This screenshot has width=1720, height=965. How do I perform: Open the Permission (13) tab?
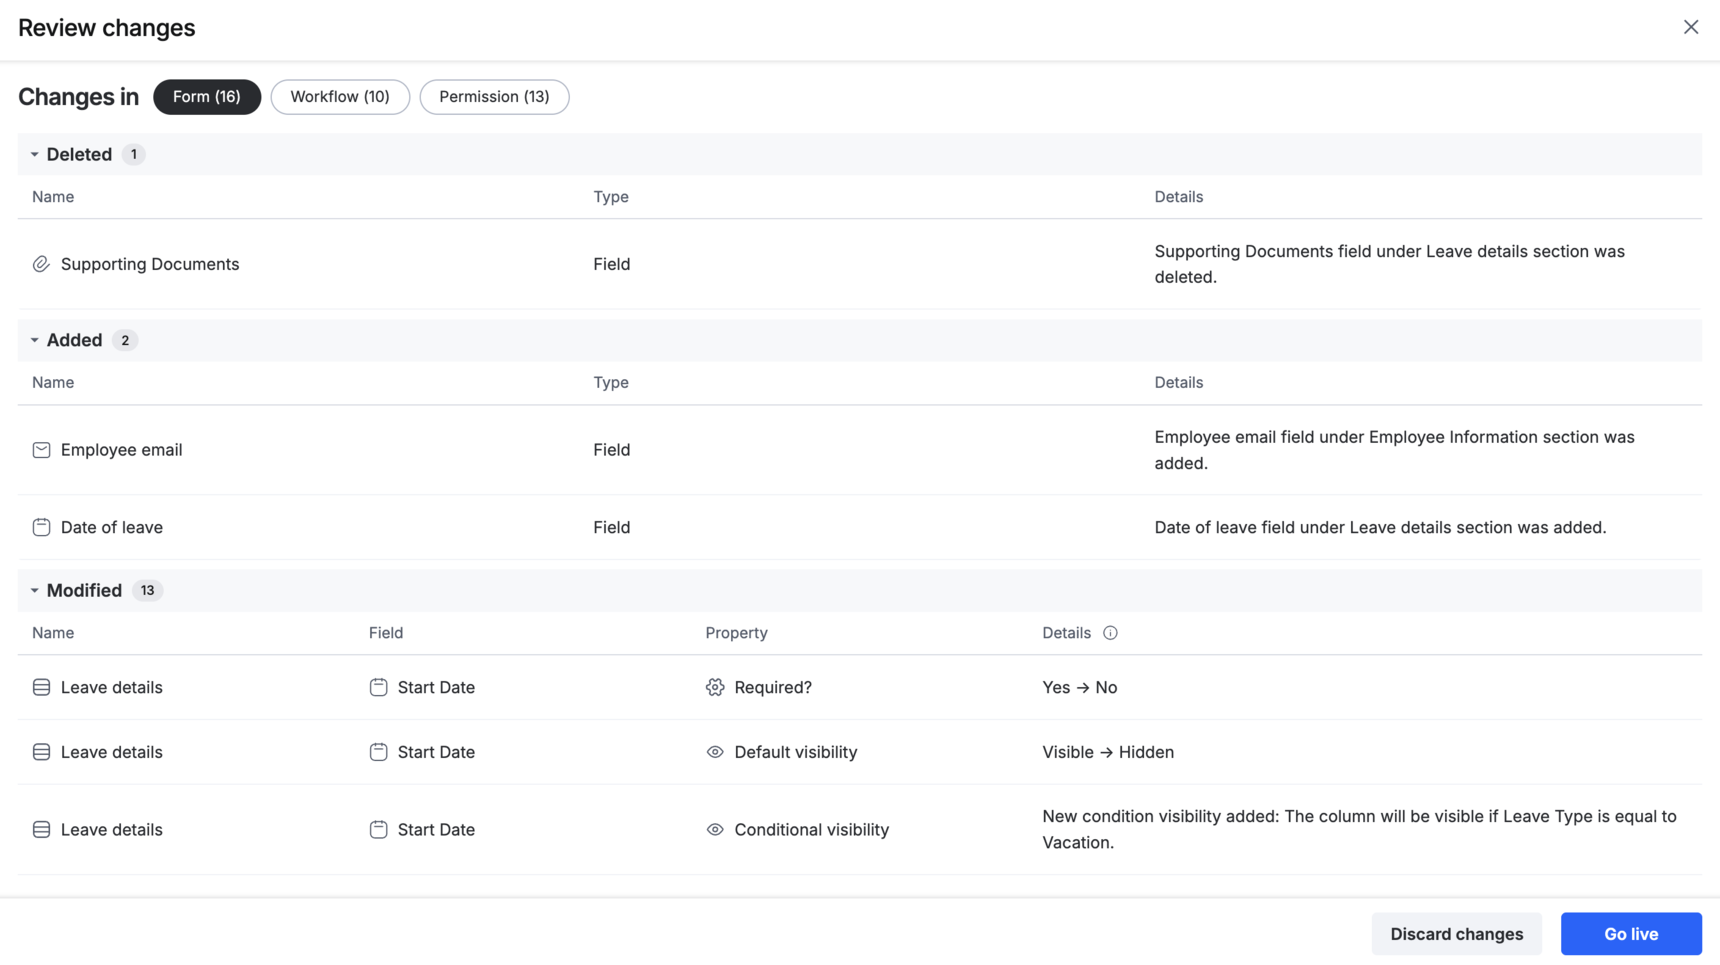click(494, 97)
